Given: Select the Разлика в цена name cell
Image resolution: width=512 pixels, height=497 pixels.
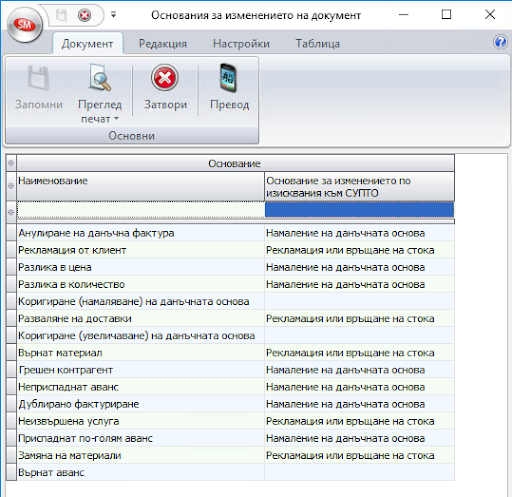Looking at the screenshot, I should 140,267.
